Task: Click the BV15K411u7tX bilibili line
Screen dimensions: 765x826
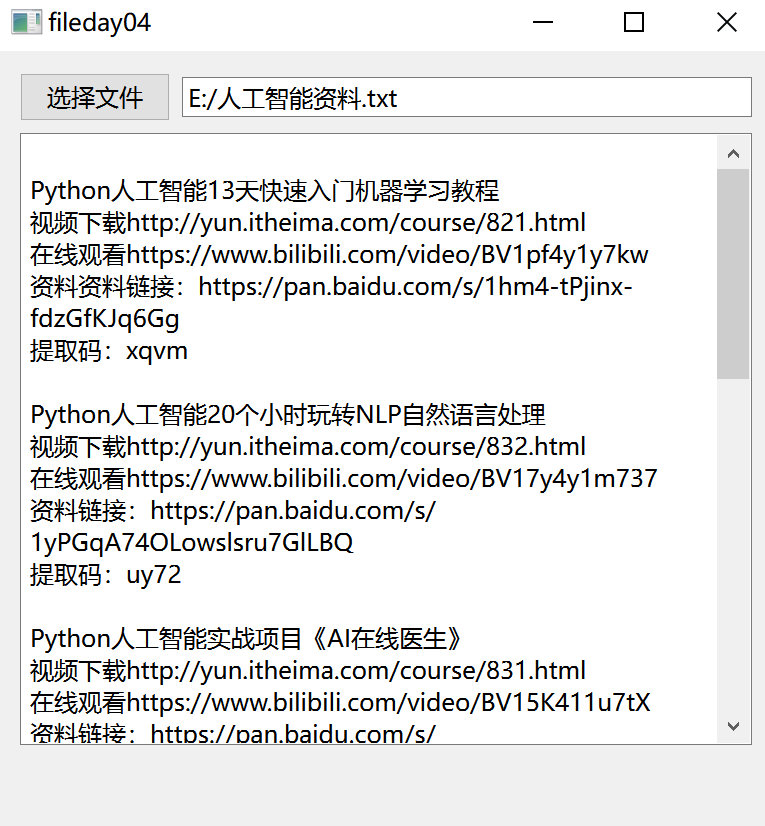Action: (x=340, y=703)
